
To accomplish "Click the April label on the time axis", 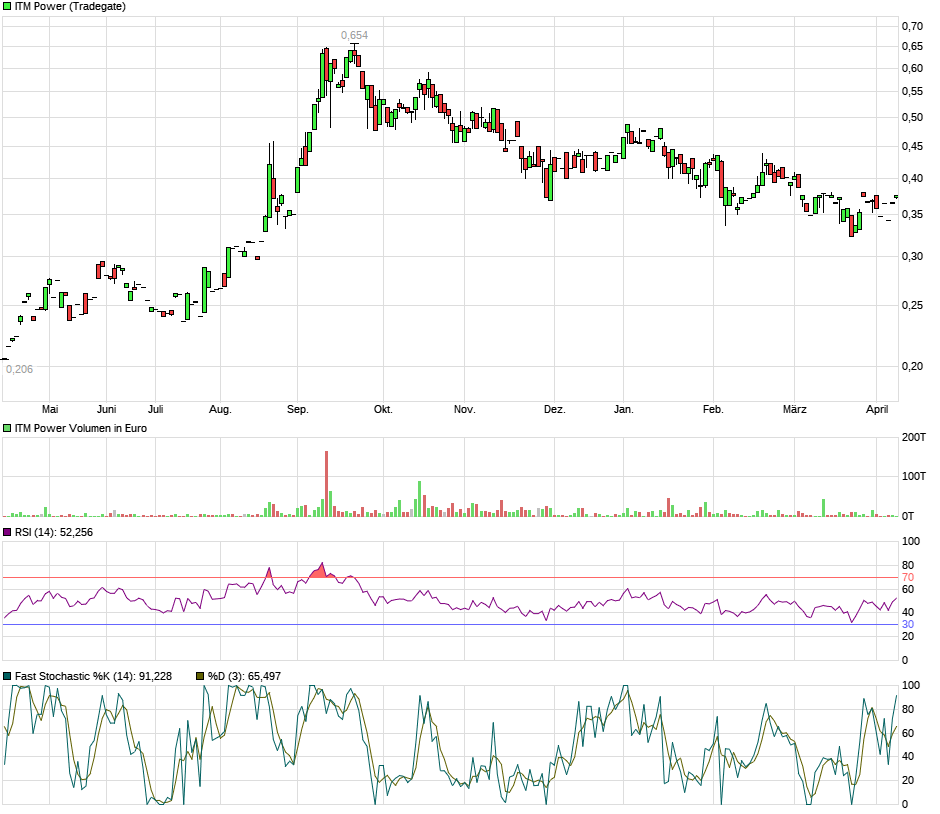I will tap(878, 409).
